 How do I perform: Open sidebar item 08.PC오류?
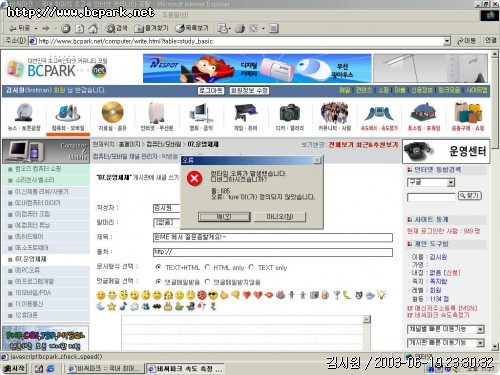click(x=27, y=270)
